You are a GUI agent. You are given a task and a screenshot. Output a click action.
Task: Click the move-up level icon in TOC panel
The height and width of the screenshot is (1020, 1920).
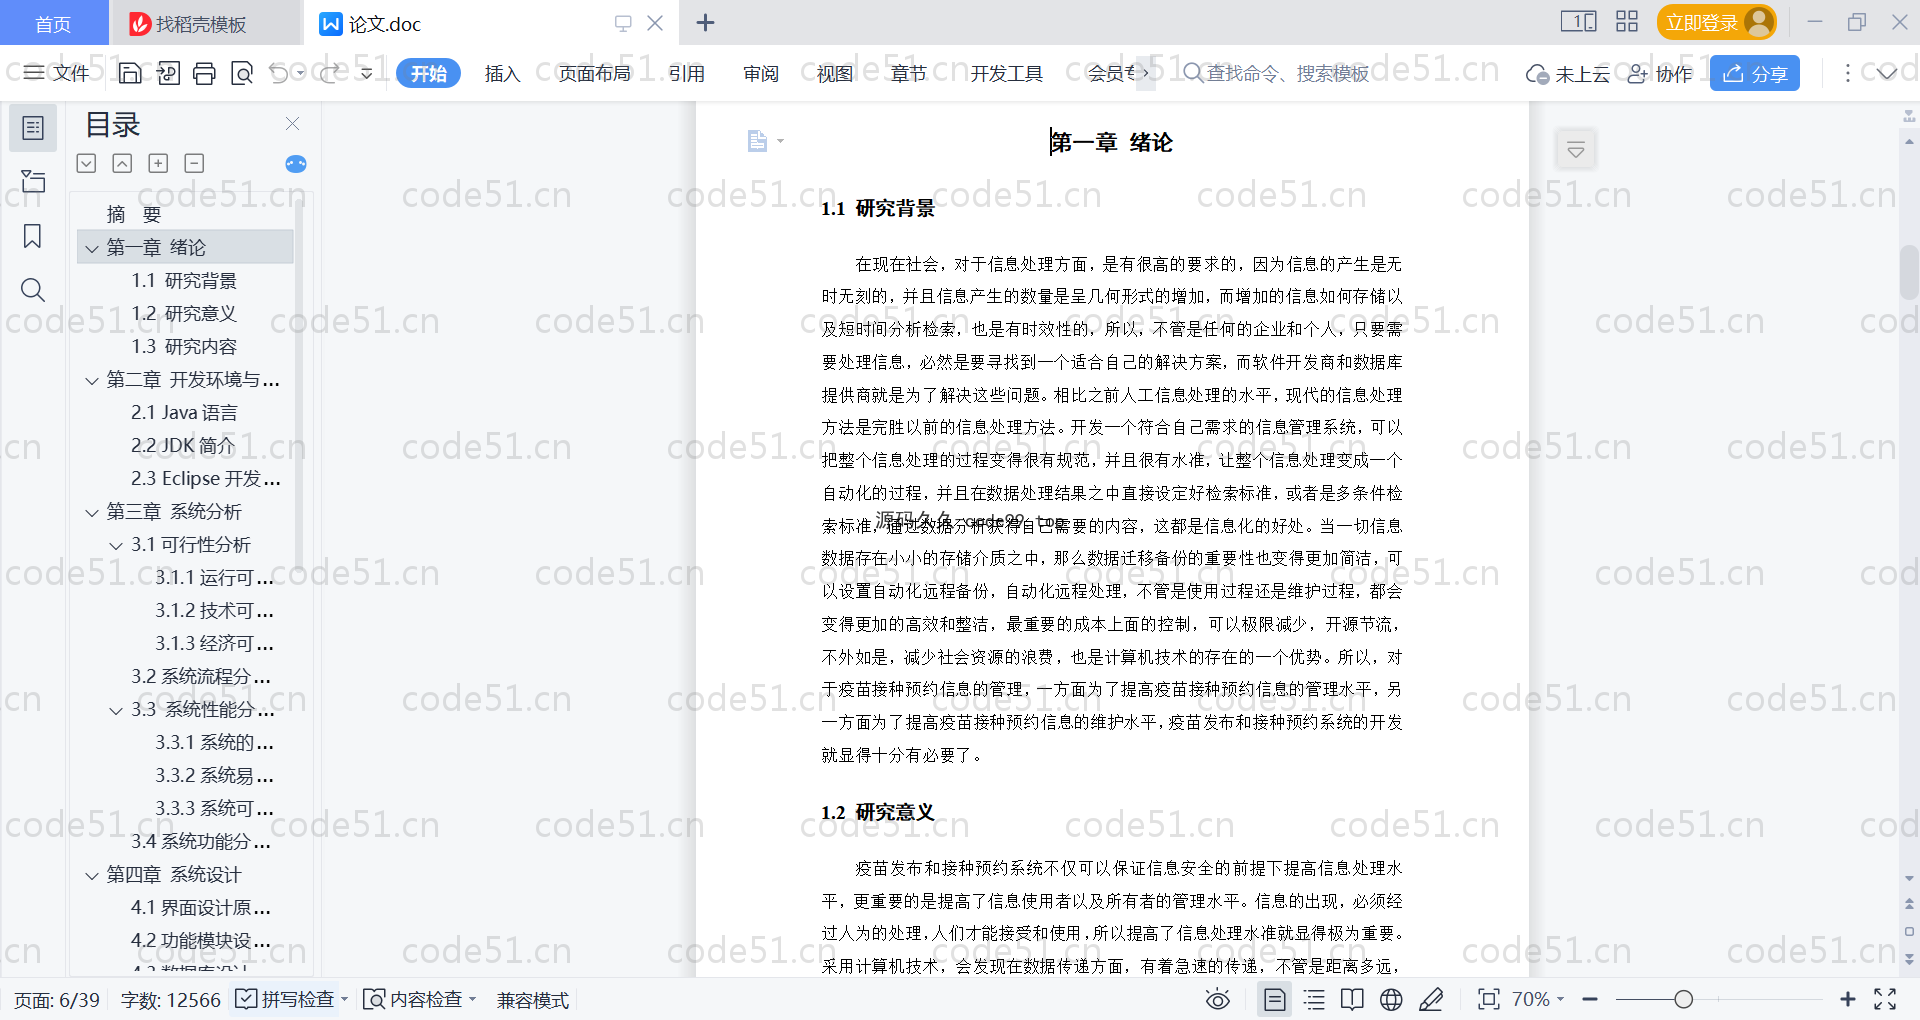point(122,163)
